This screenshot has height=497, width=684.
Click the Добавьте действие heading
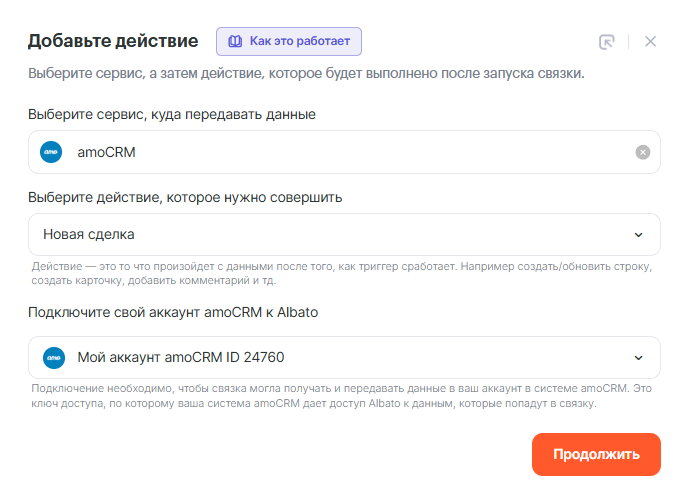[x=113, y=42]
